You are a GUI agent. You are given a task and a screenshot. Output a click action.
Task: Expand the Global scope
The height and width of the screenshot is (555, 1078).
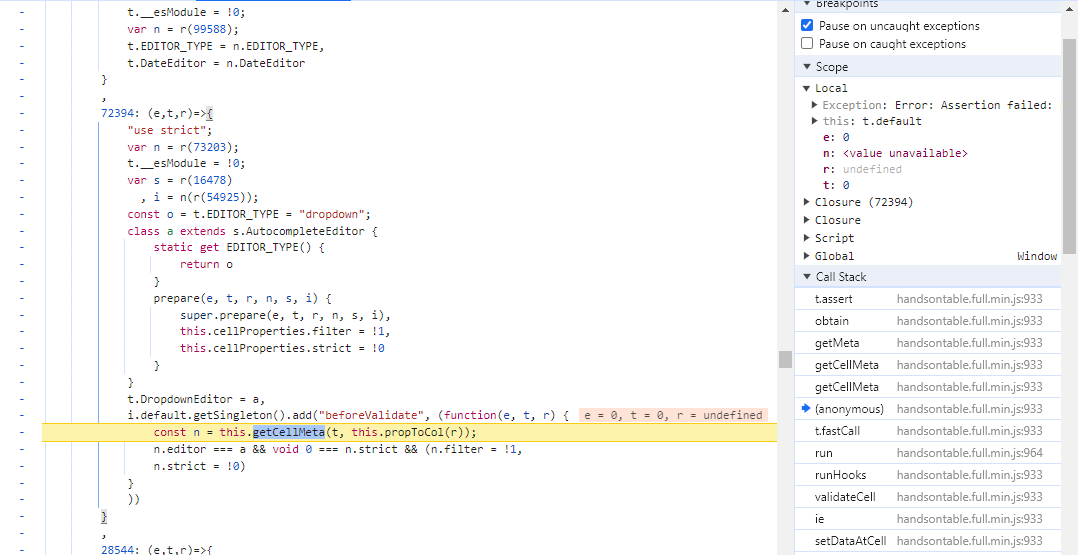[x=806, y=256]
